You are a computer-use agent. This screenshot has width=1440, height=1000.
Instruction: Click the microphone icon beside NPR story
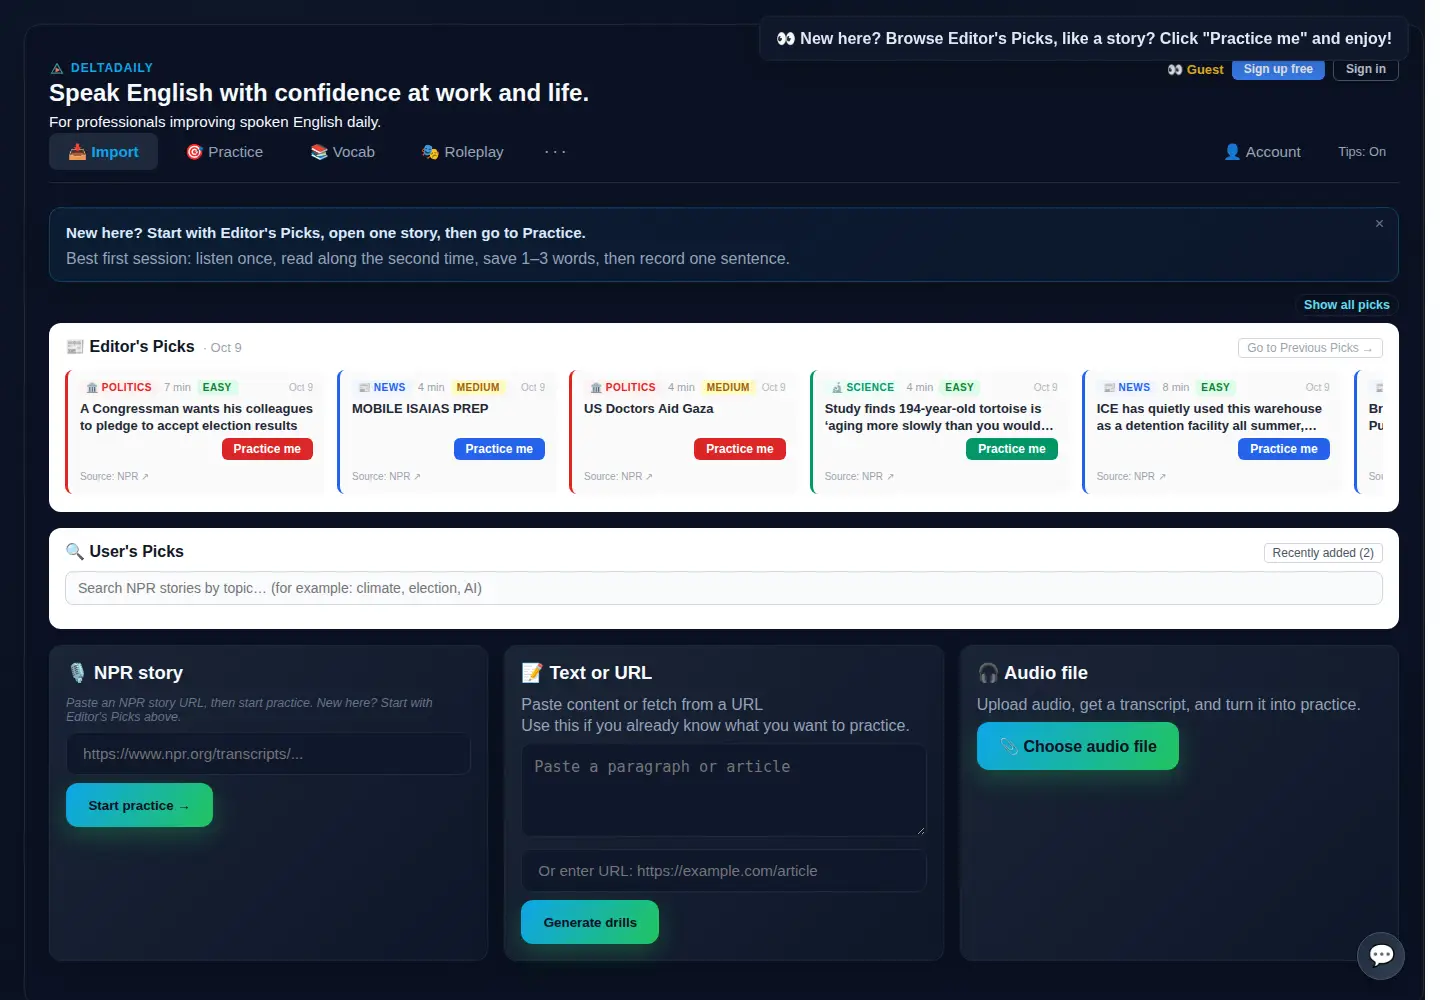pos(77,673)
